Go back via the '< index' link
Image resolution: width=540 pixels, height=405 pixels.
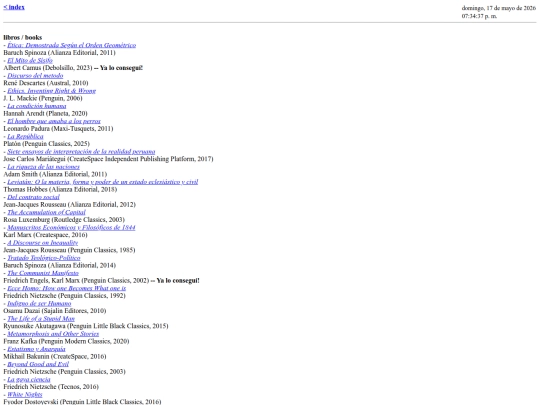[14, 7]
